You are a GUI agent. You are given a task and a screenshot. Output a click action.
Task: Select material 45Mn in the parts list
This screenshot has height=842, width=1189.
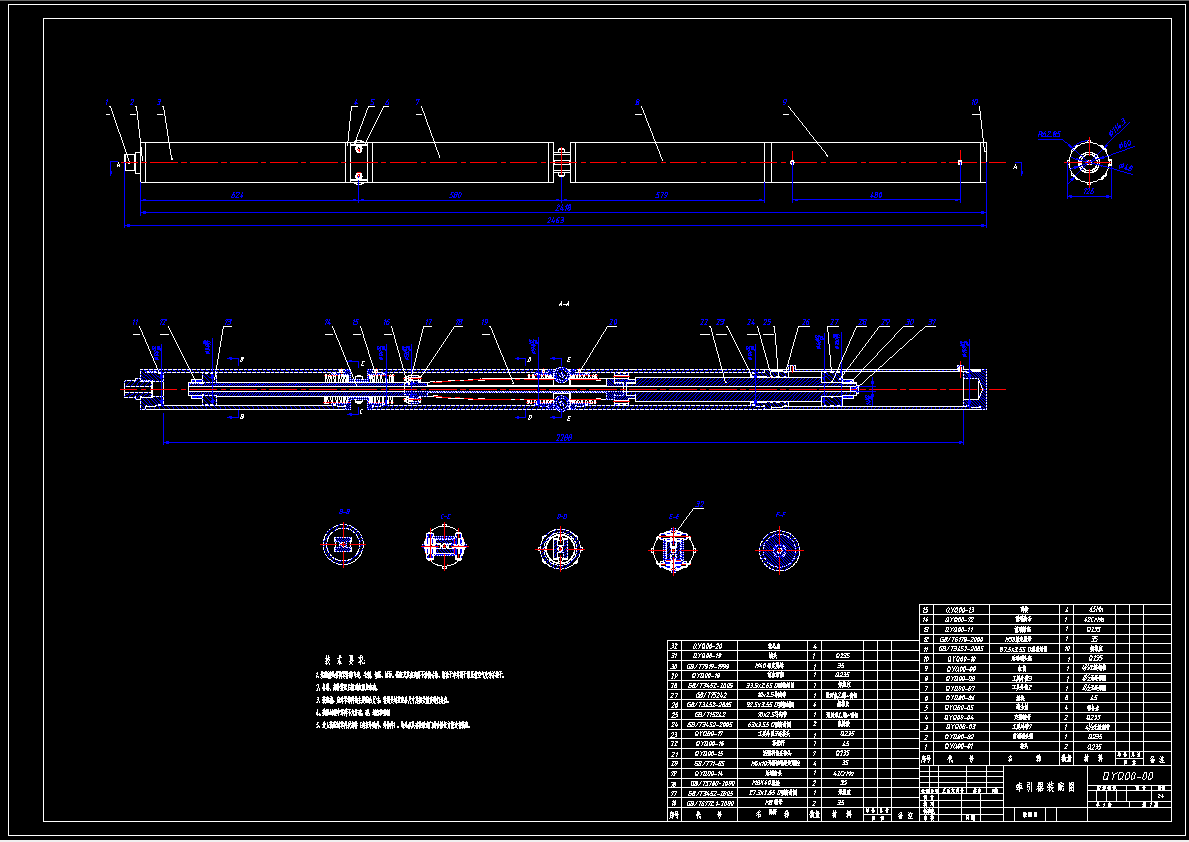point(1095,610)
